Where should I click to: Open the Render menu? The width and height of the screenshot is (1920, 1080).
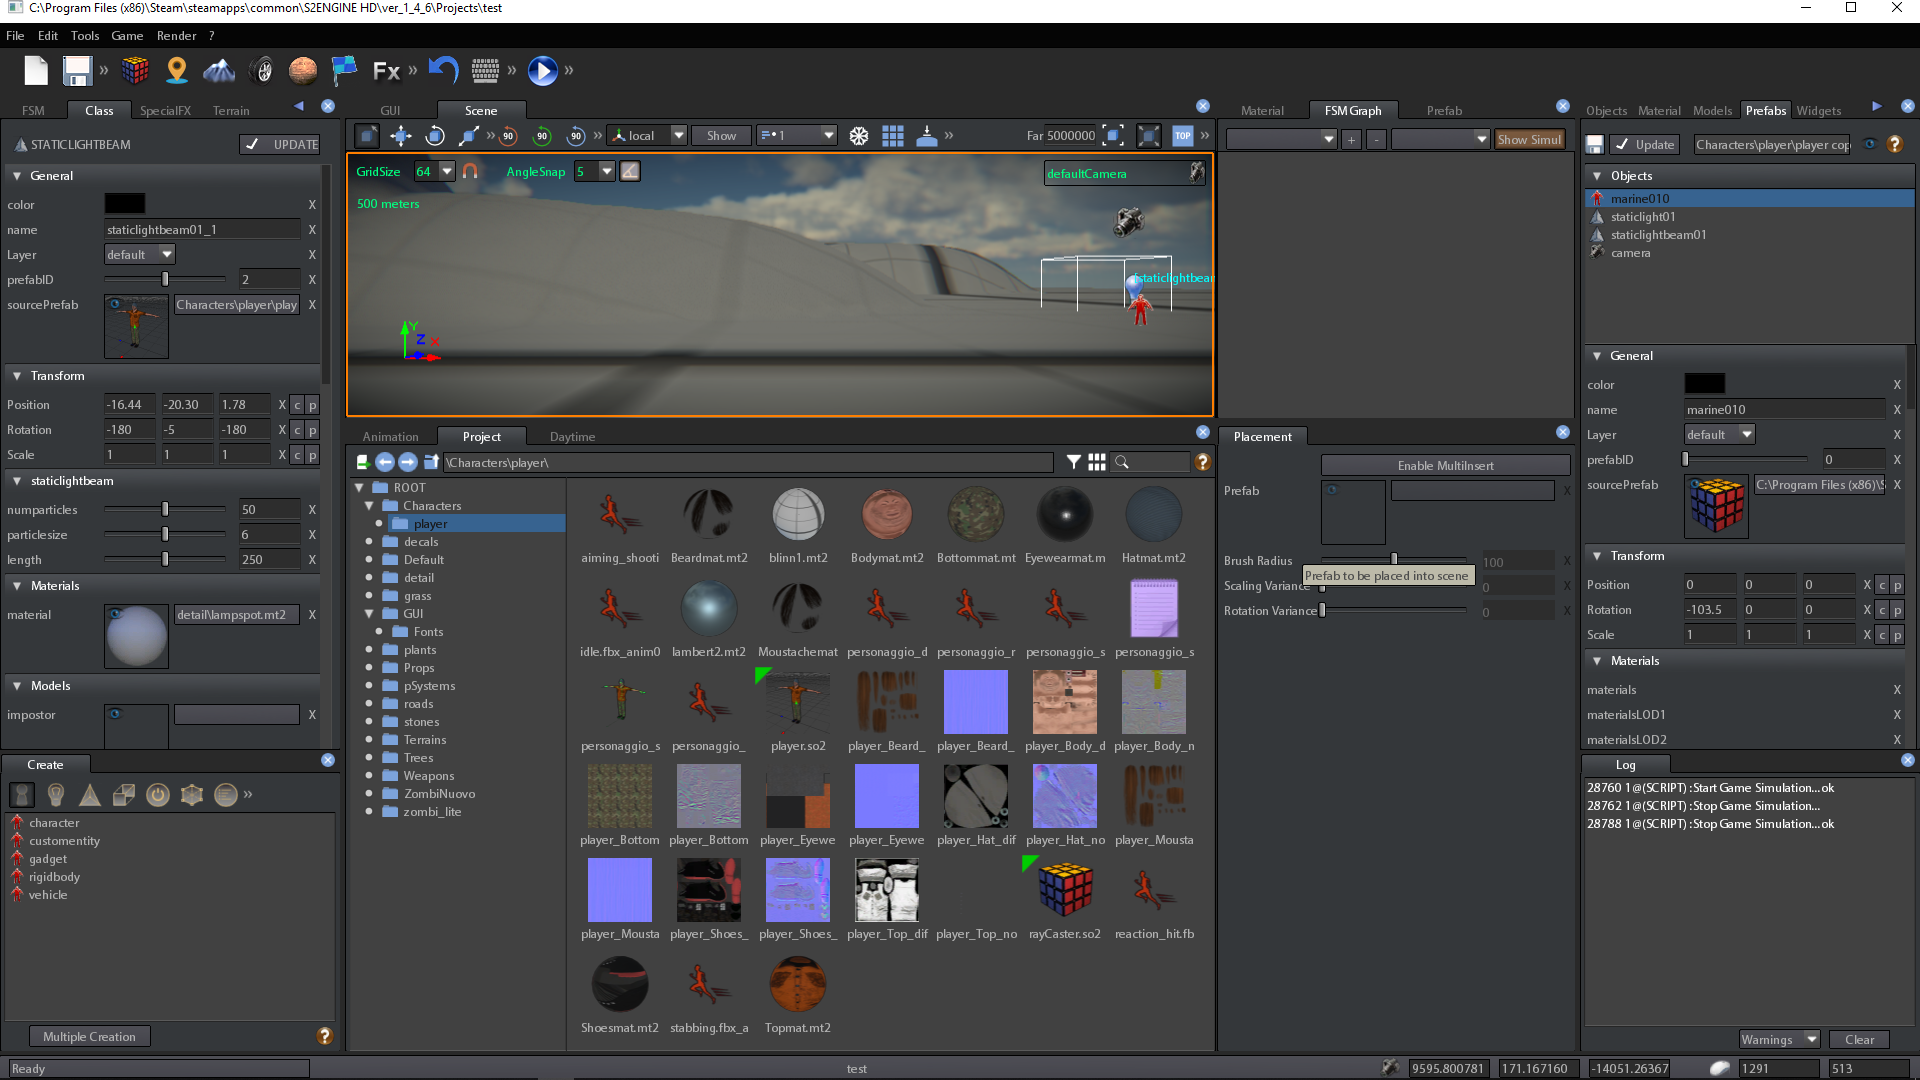point(176,36)
